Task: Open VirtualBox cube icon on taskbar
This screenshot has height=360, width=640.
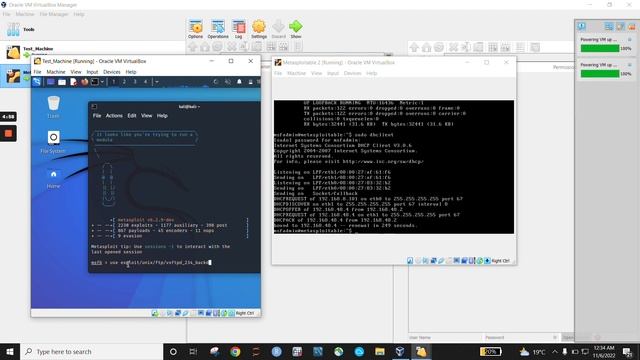Action: click(x=400, y=351)
